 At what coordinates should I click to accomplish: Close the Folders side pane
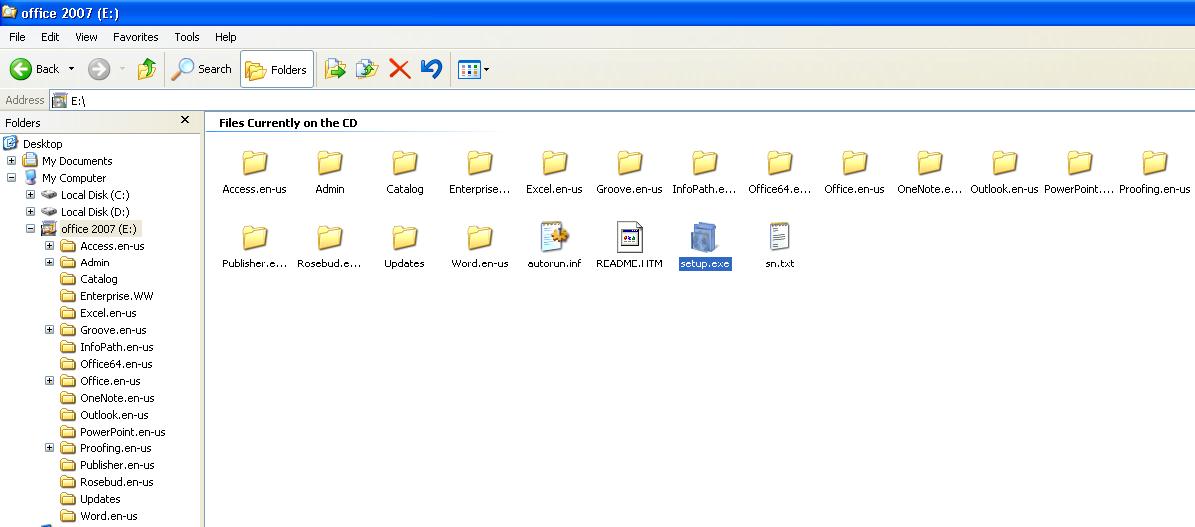tap(184, 120)
